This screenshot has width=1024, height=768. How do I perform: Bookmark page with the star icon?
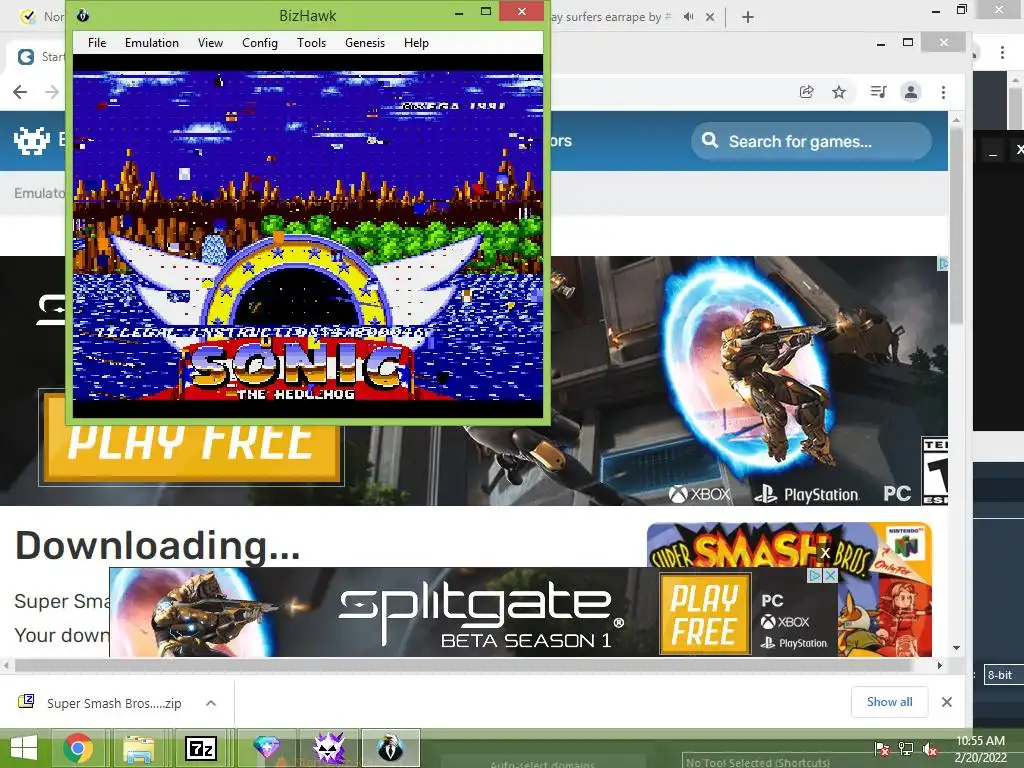pyautogui.click(x=839, y=92)
